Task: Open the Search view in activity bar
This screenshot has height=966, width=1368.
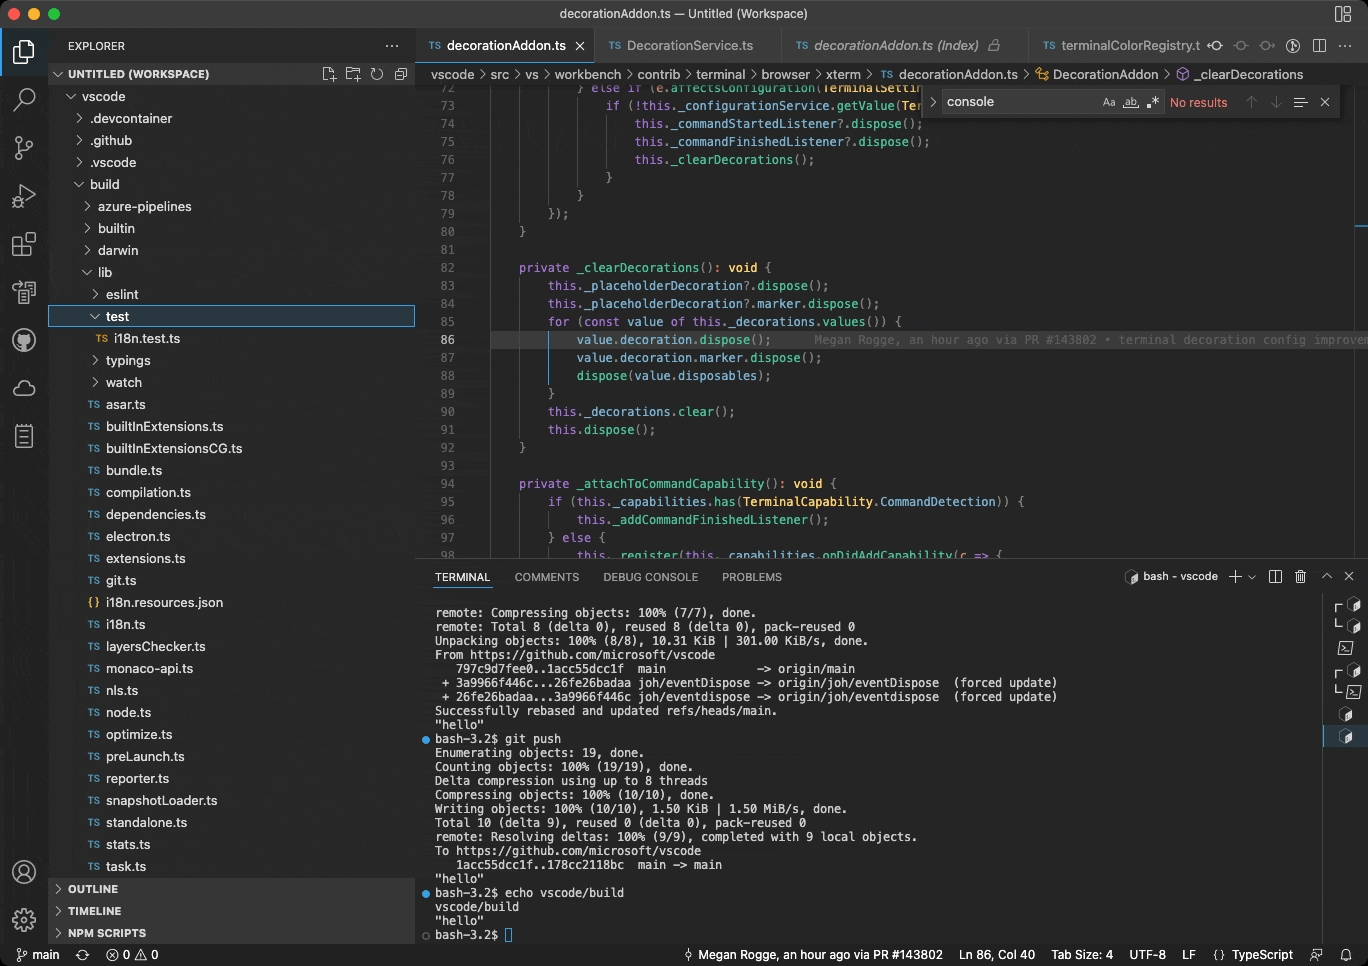Action: pos(24,99)
